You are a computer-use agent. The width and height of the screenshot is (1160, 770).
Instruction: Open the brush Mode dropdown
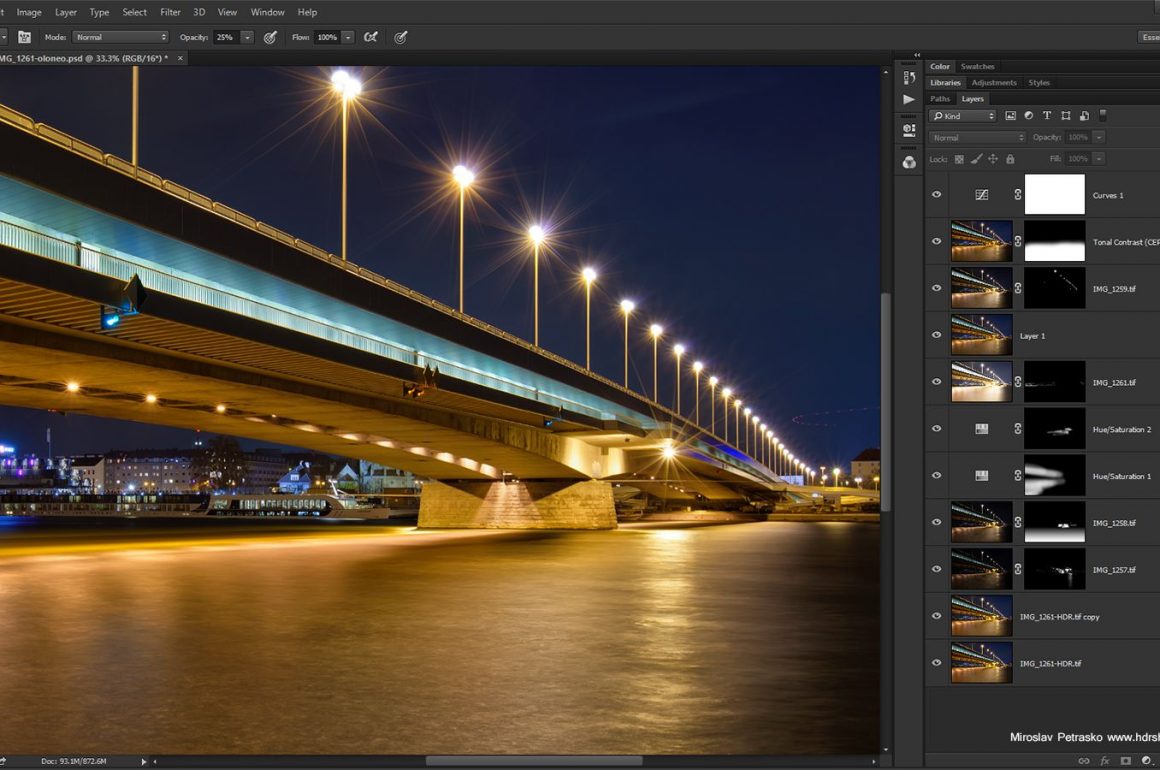pos(120,37)
